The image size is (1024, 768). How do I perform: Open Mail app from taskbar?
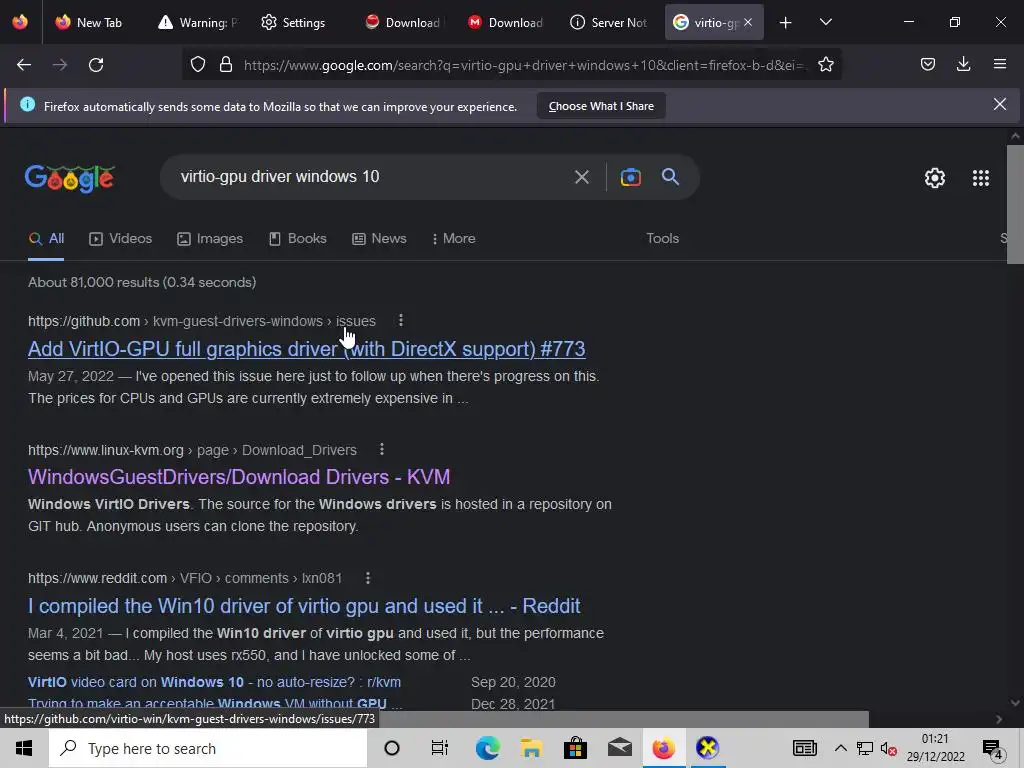point(619,748)
